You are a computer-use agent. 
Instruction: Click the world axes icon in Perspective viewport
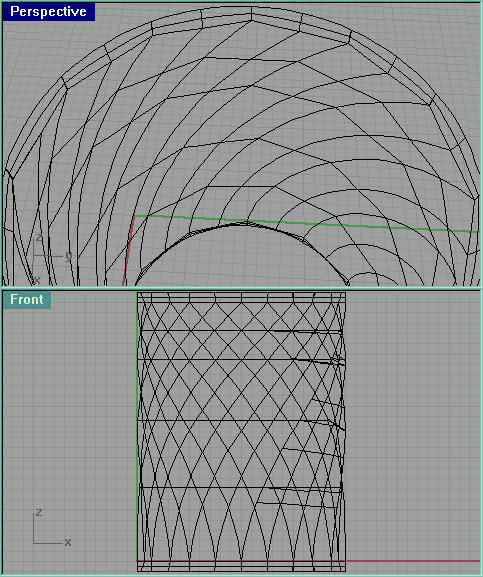pyautogui.click(x=51, y=259)
